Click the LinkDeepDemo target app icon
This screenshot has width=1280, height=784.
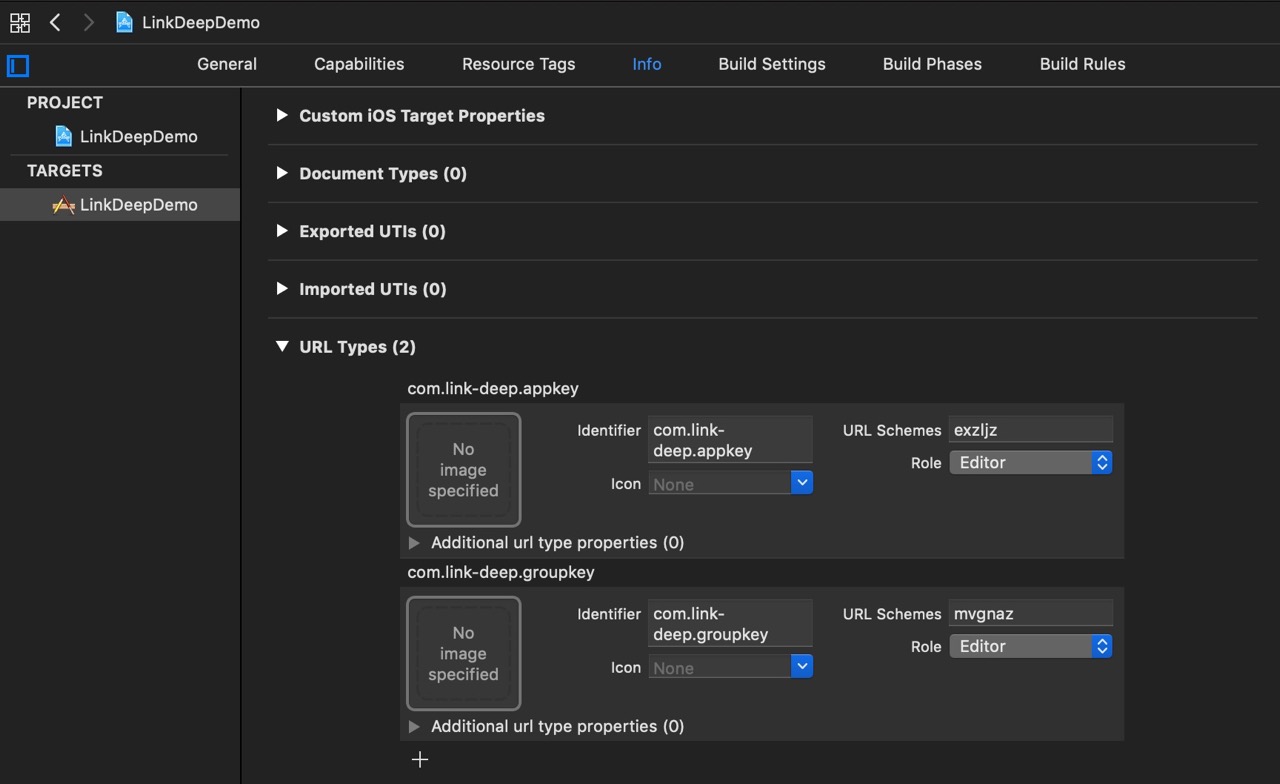(64, 205)
